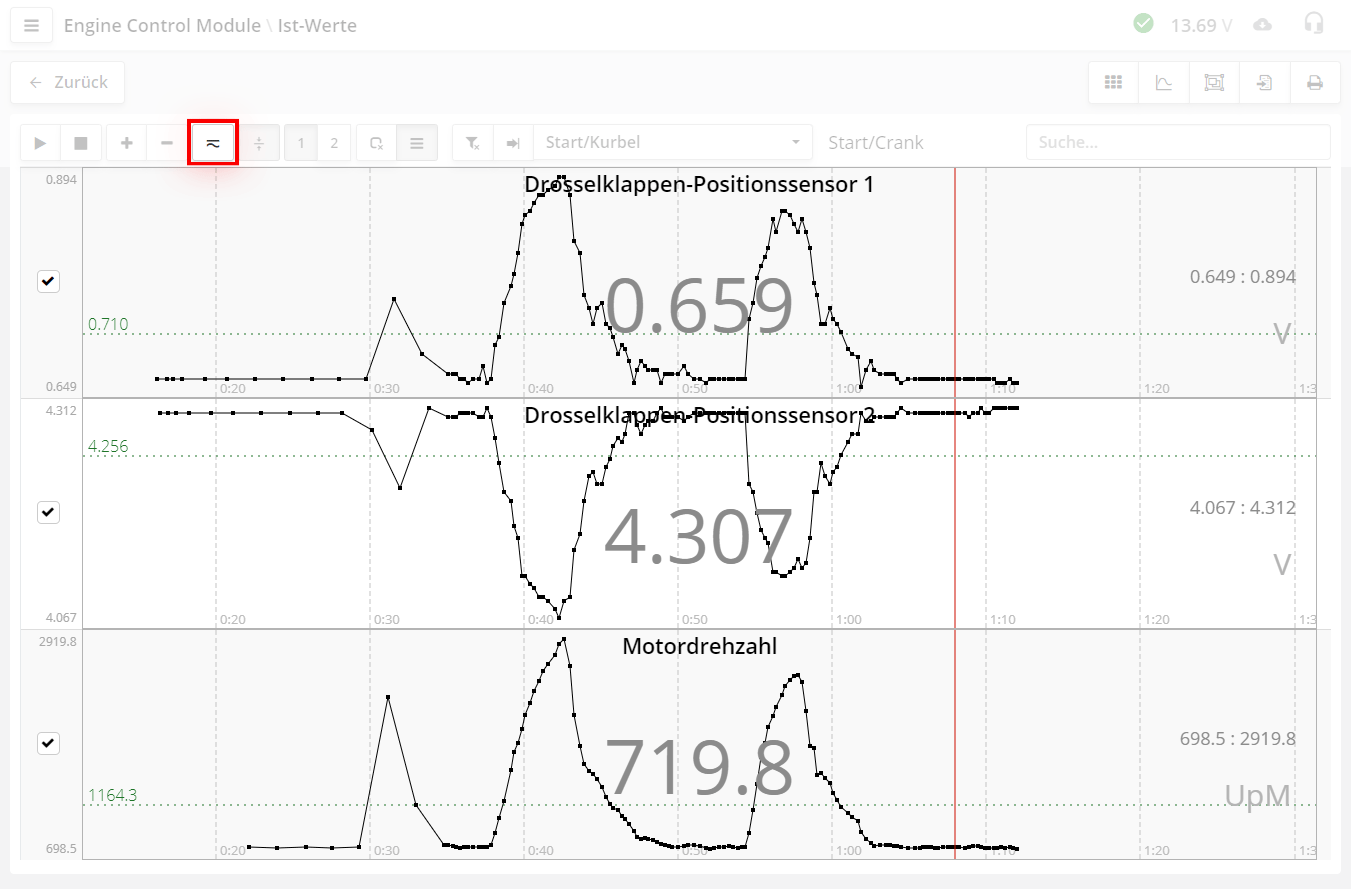Click the plus zoom-in icon

(x=127, y=143)
